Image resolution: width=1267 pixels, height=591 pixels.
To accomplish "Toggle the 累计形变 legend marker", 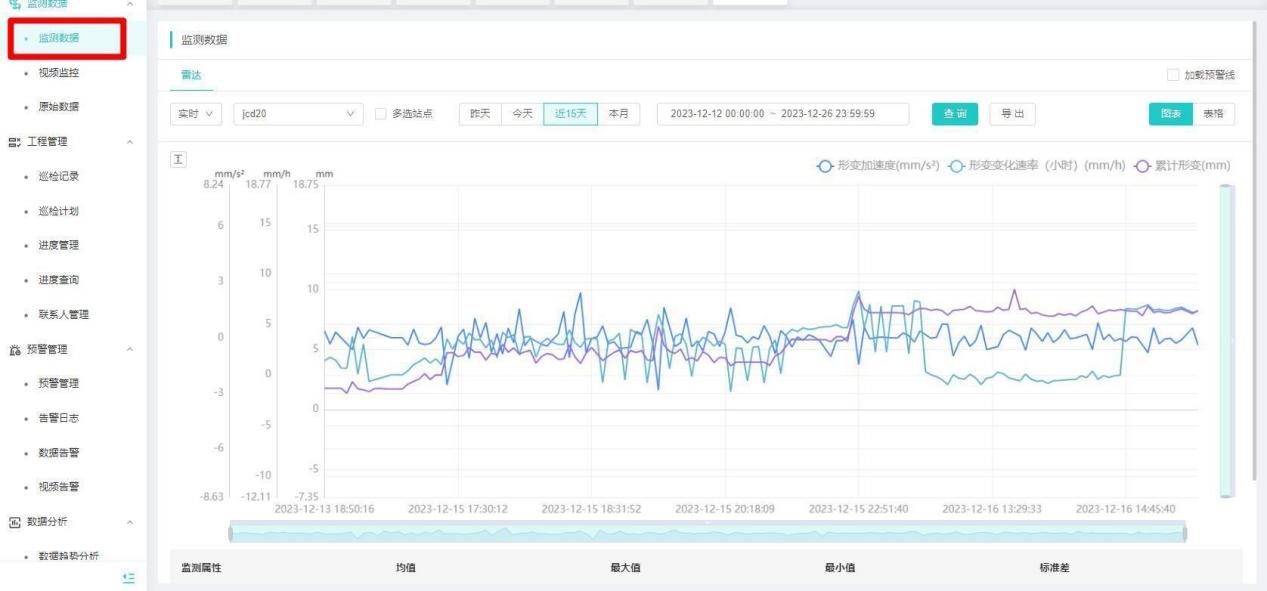I will click(x=1141, y=166).
